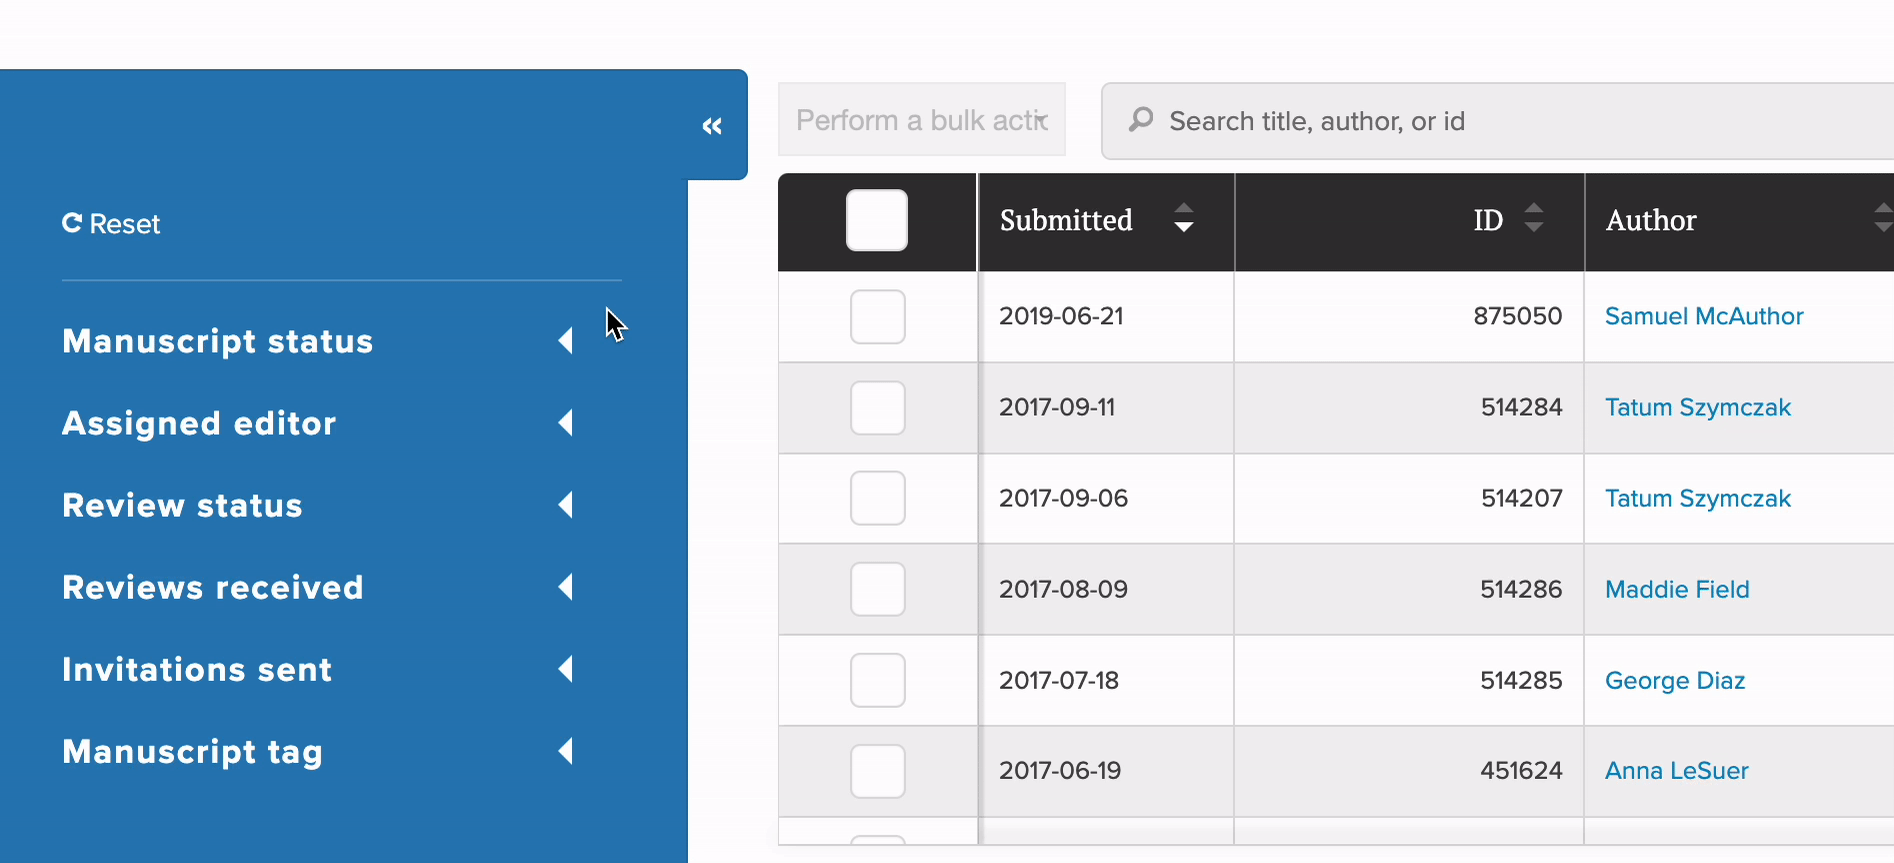Select checkbox for manuscript 514286
This screenshot has height=863, width=1894.
pyautogui.click(x=878, y=589)
